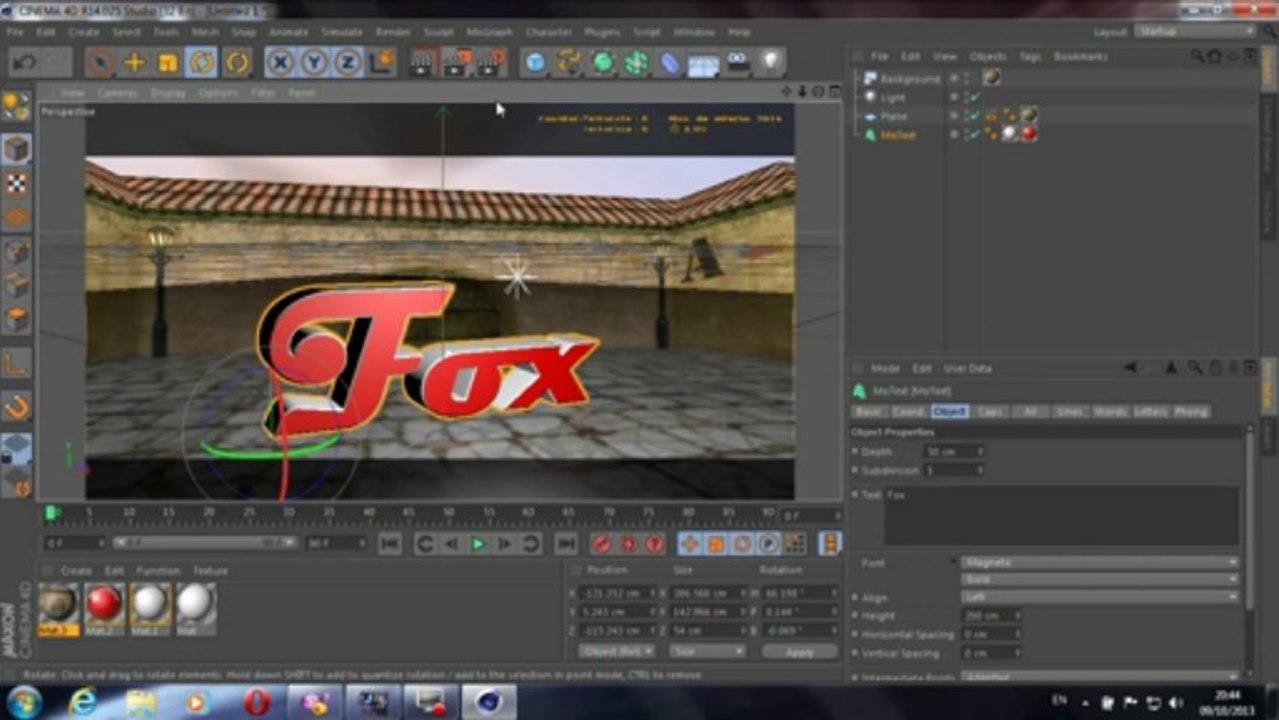
Task: Select the Enable Axis L-shaped icon
Action: pos(16,363)
